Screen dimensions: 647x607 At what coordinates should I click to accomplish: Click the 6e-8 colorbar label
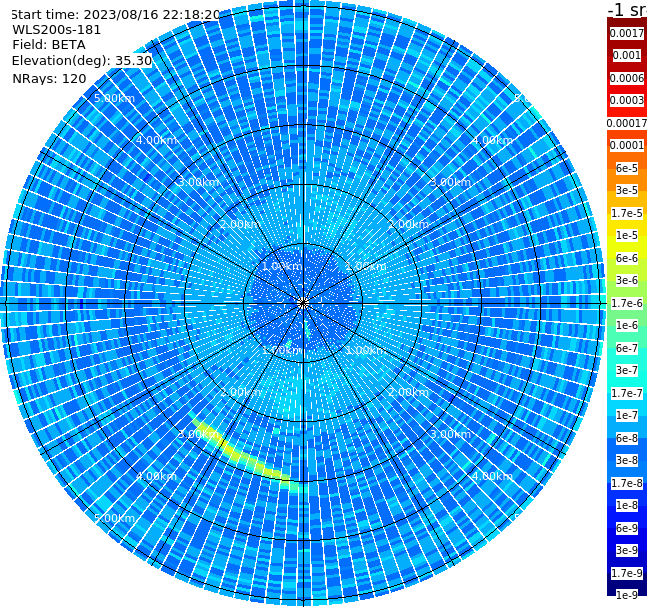[x=627, y=438]
